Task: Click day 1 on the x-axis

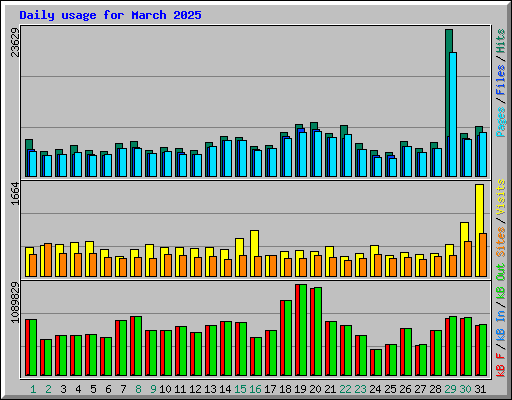Action: (x=33, y=389)
